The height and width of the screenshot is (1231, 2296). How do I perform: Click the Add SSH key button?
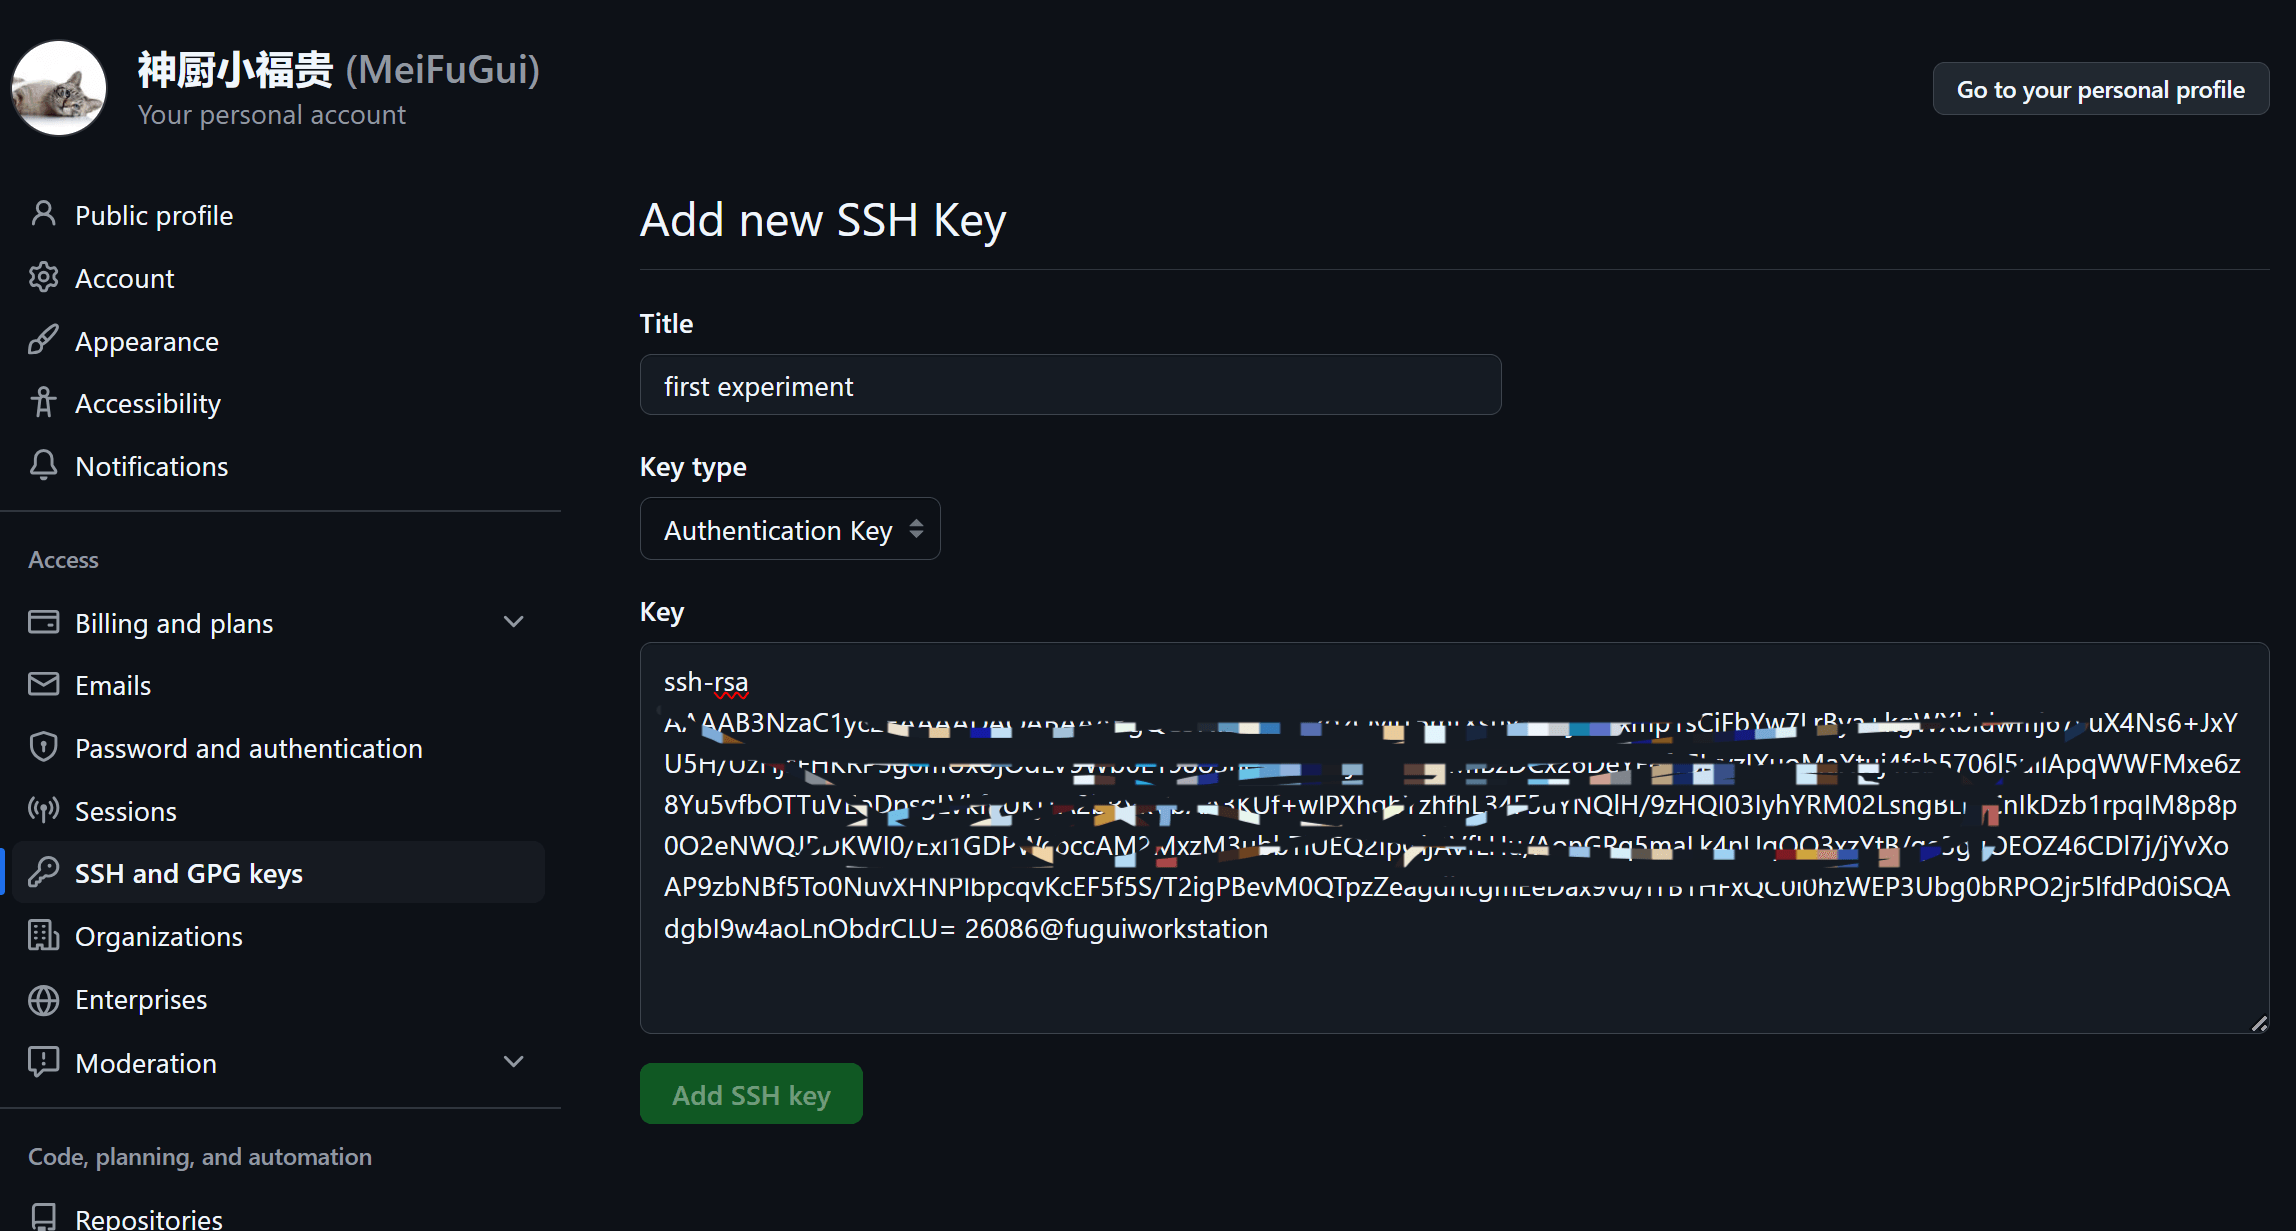click(751, 1093)
